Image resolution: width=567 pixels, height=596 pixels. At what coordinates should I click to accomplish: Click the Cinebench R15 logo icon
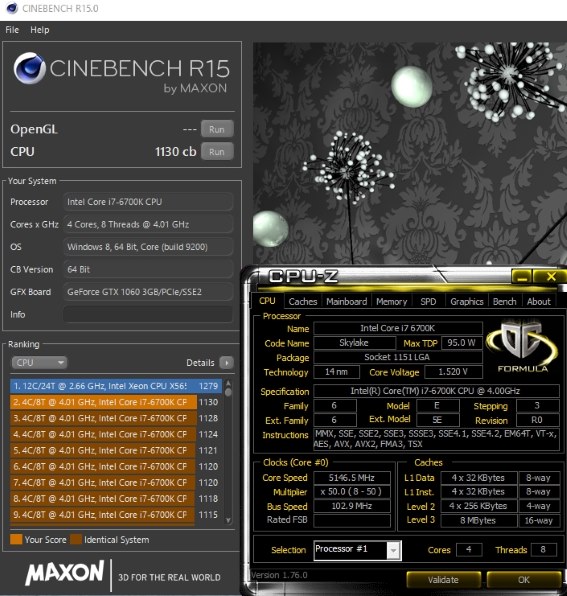(29, 68)
